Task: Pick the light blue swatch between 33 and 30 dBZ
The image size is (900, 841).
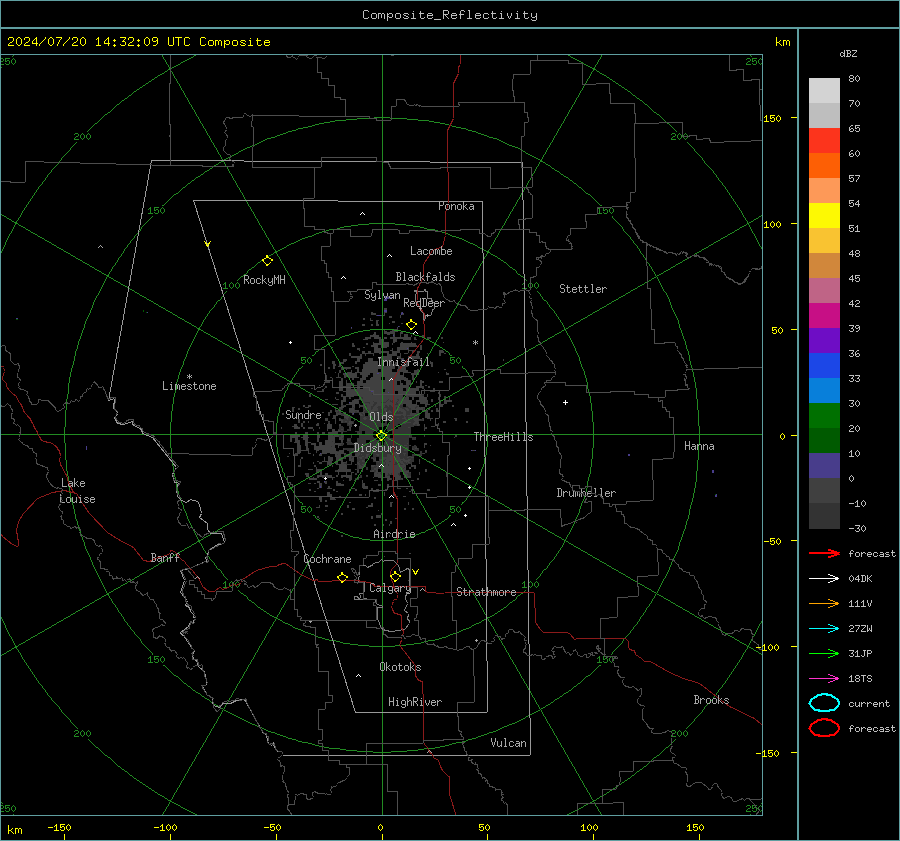Action: click(824, 390)
